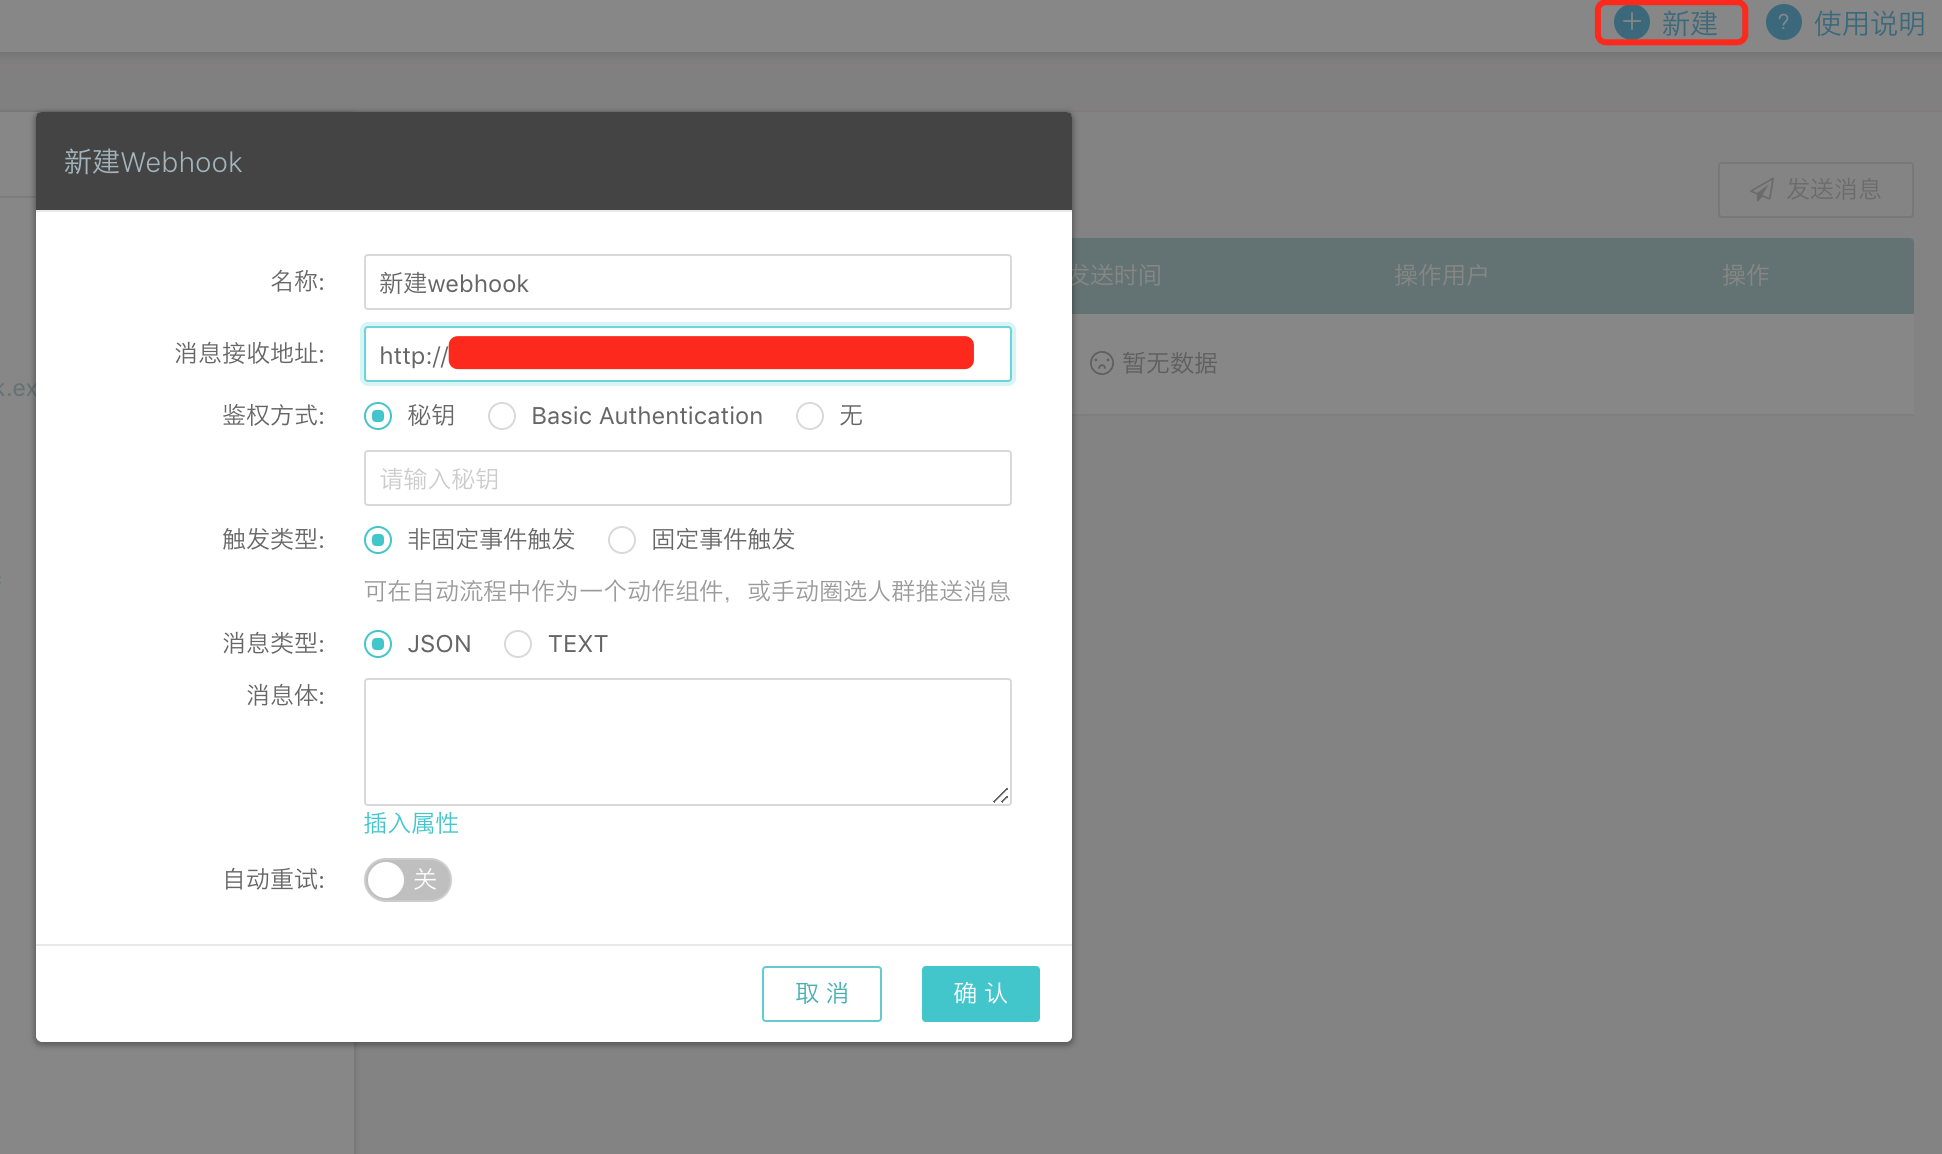Click the 操作用户 column header
This screenshot has width=1942, height=1154.
[x=1441, y=275]
